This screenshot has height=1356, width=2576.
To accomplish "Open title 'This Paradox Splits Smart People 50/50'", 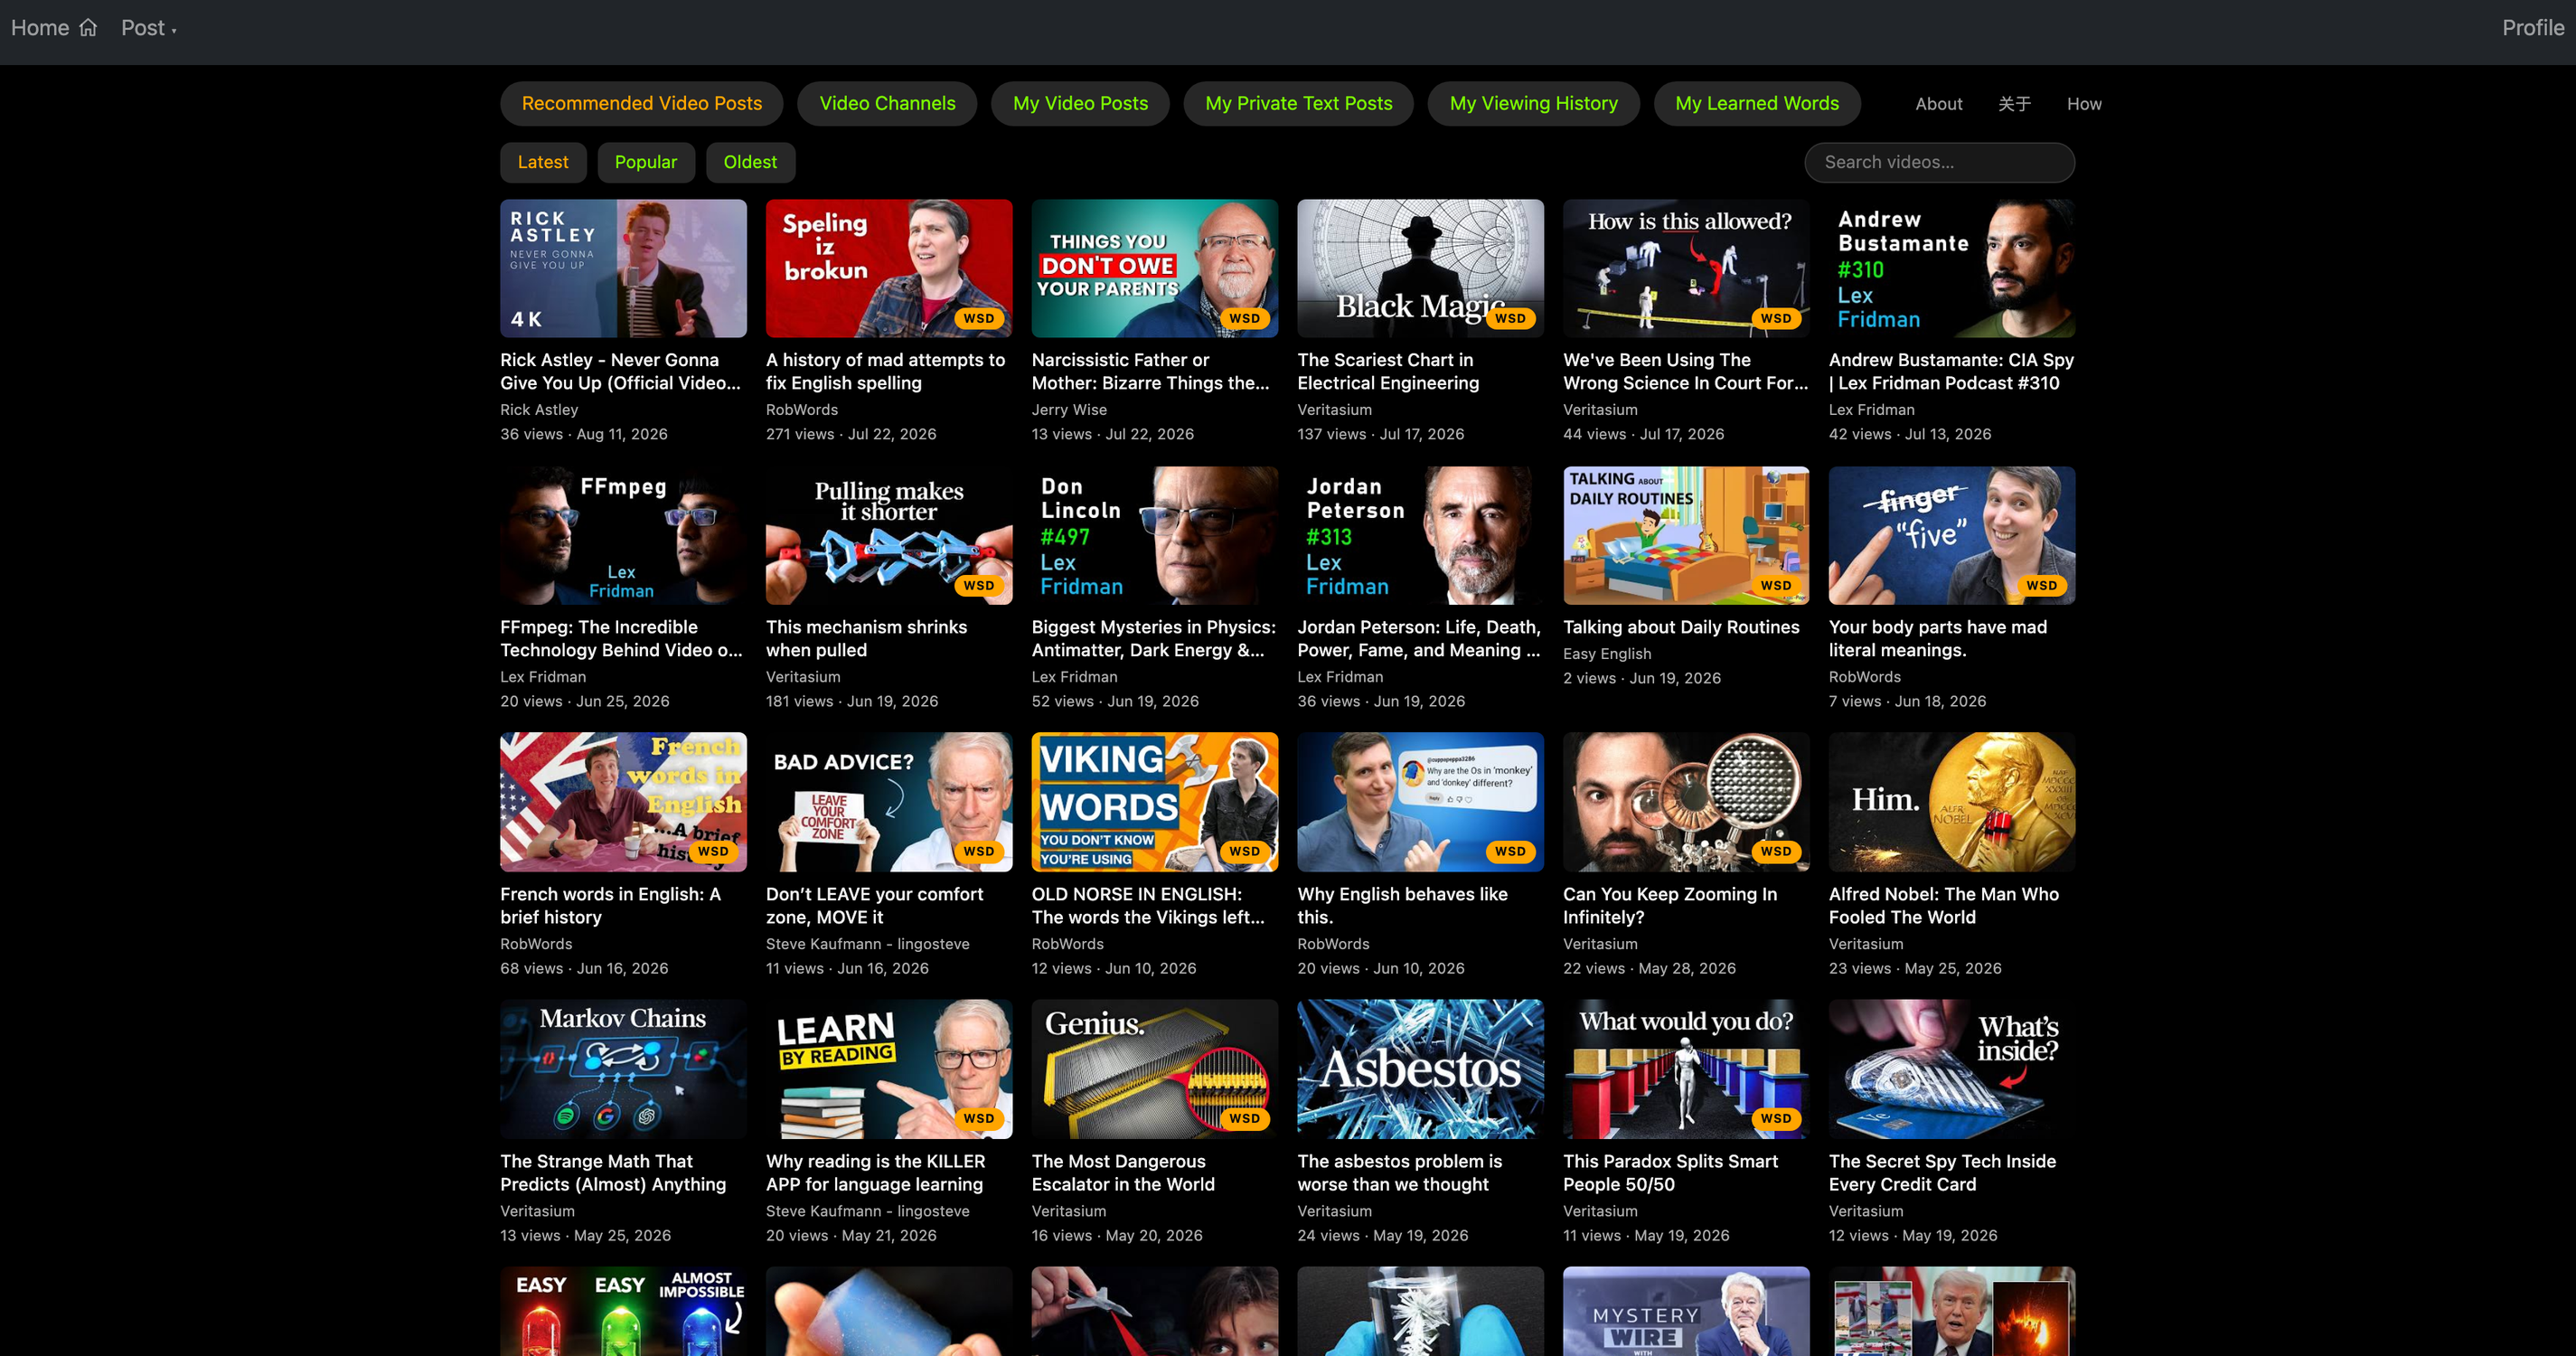I will click(1670, 1172).
